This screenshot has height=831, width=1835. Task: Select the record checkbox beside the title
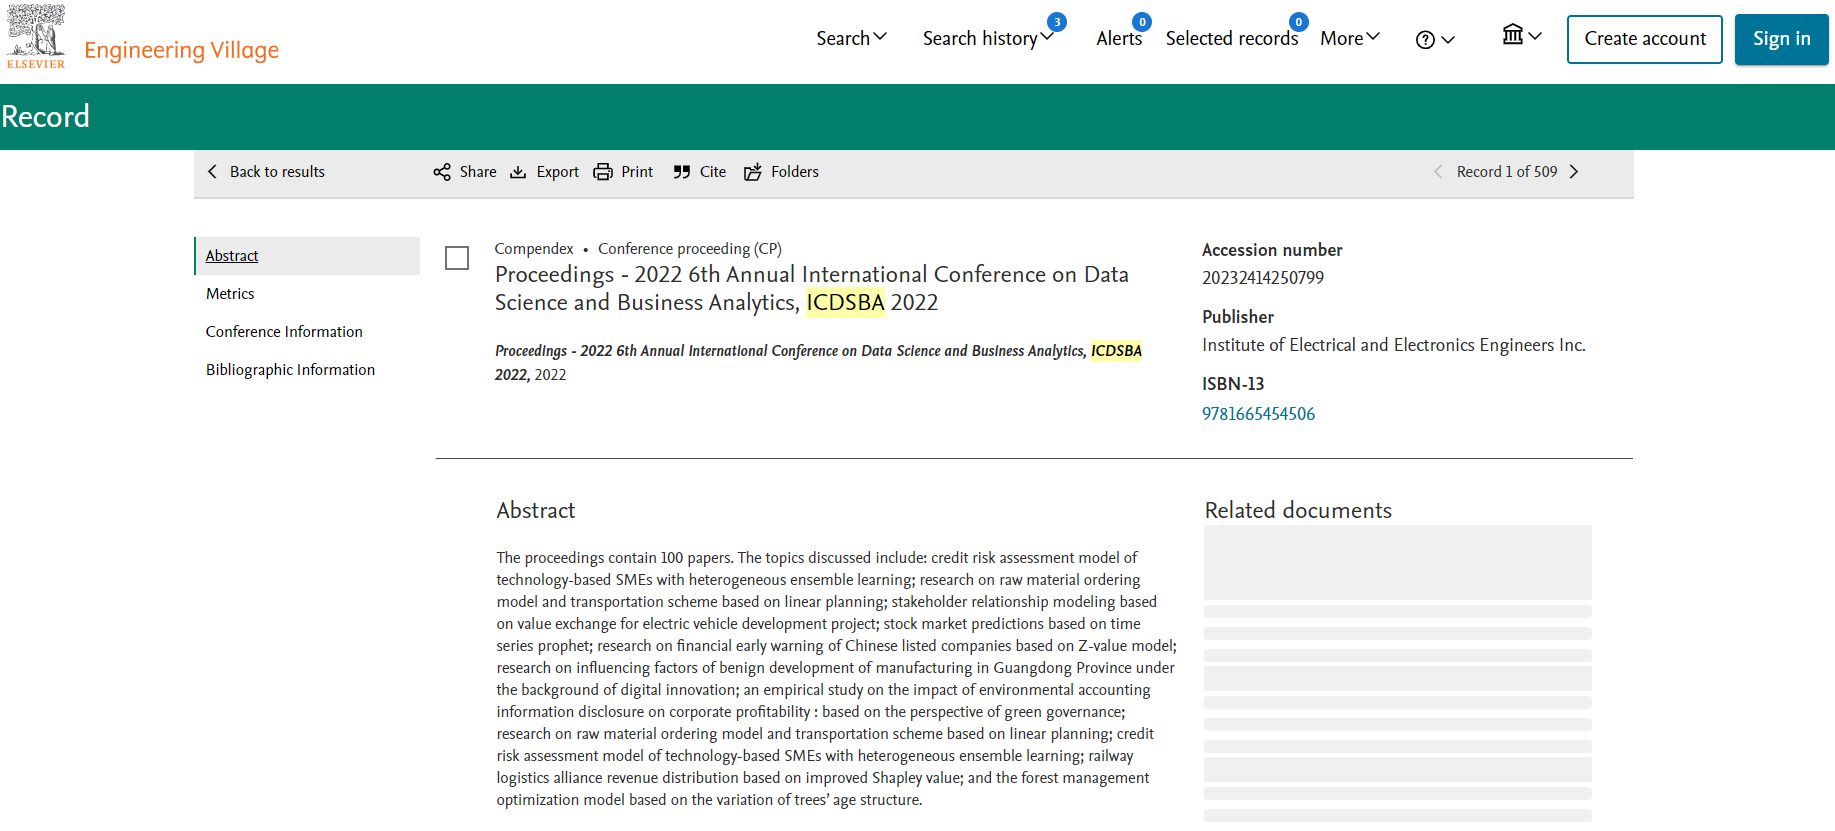[x=457, y=258]
